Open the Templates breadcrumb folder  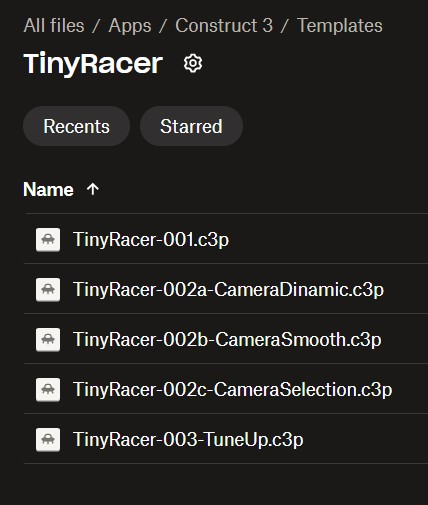click(340, 26)
